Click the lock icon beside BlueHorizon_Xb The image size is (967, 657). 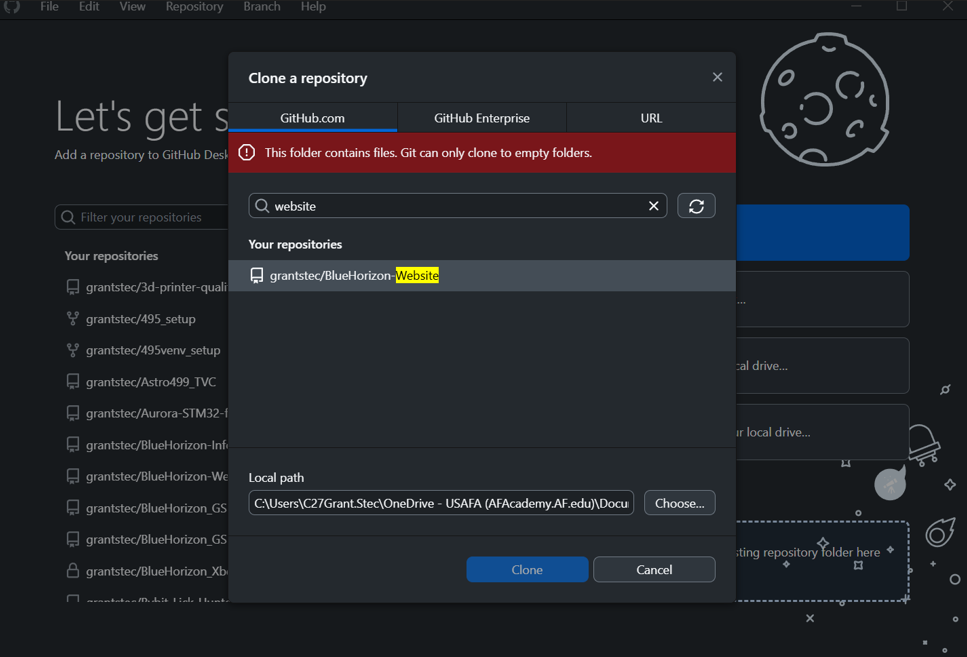point(73,571)
